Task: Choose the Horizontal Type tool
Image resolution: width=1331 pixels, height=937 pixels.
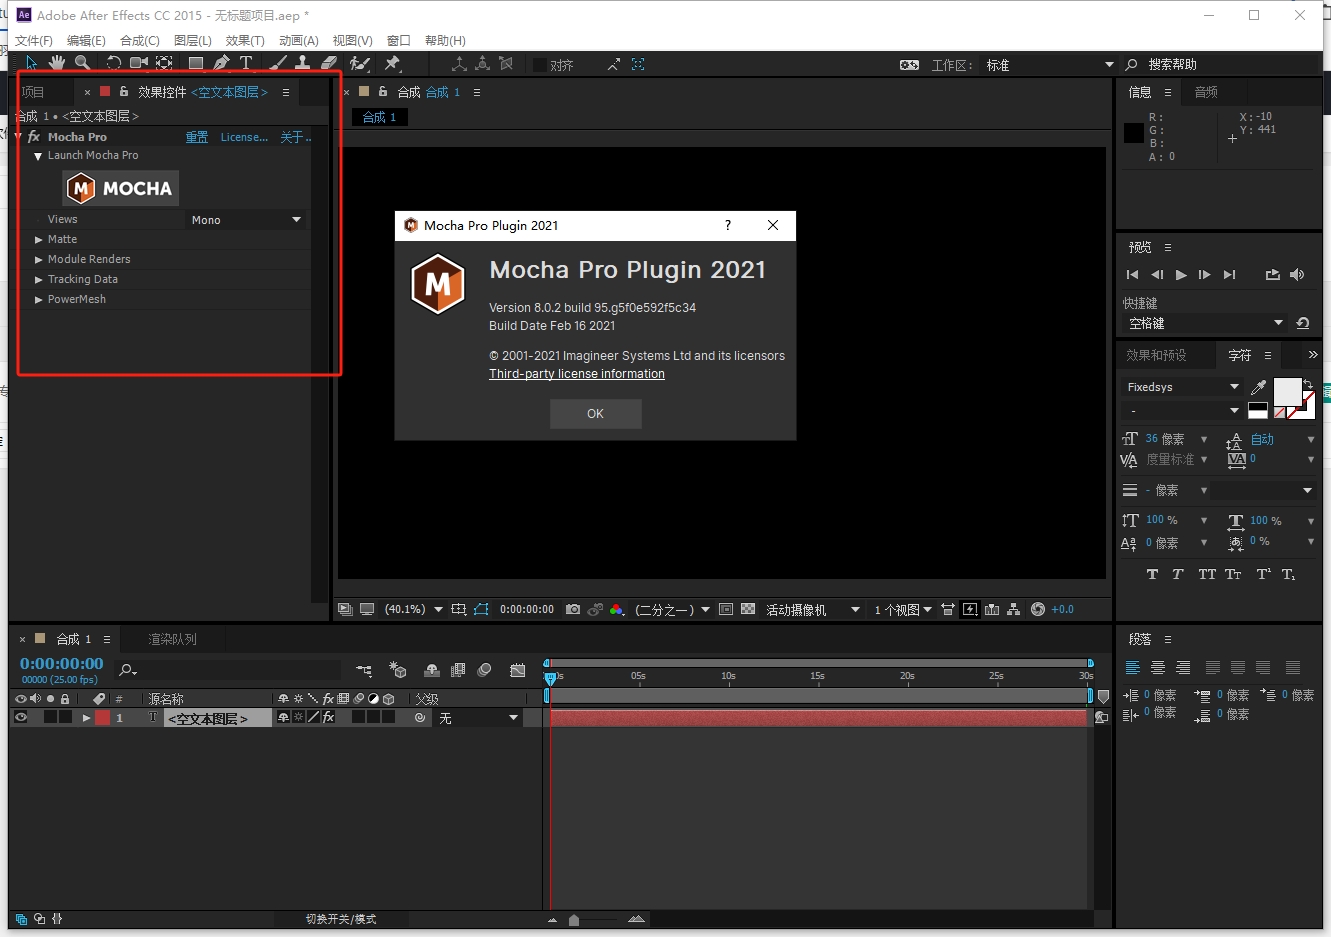Action: tap(246, 62)
